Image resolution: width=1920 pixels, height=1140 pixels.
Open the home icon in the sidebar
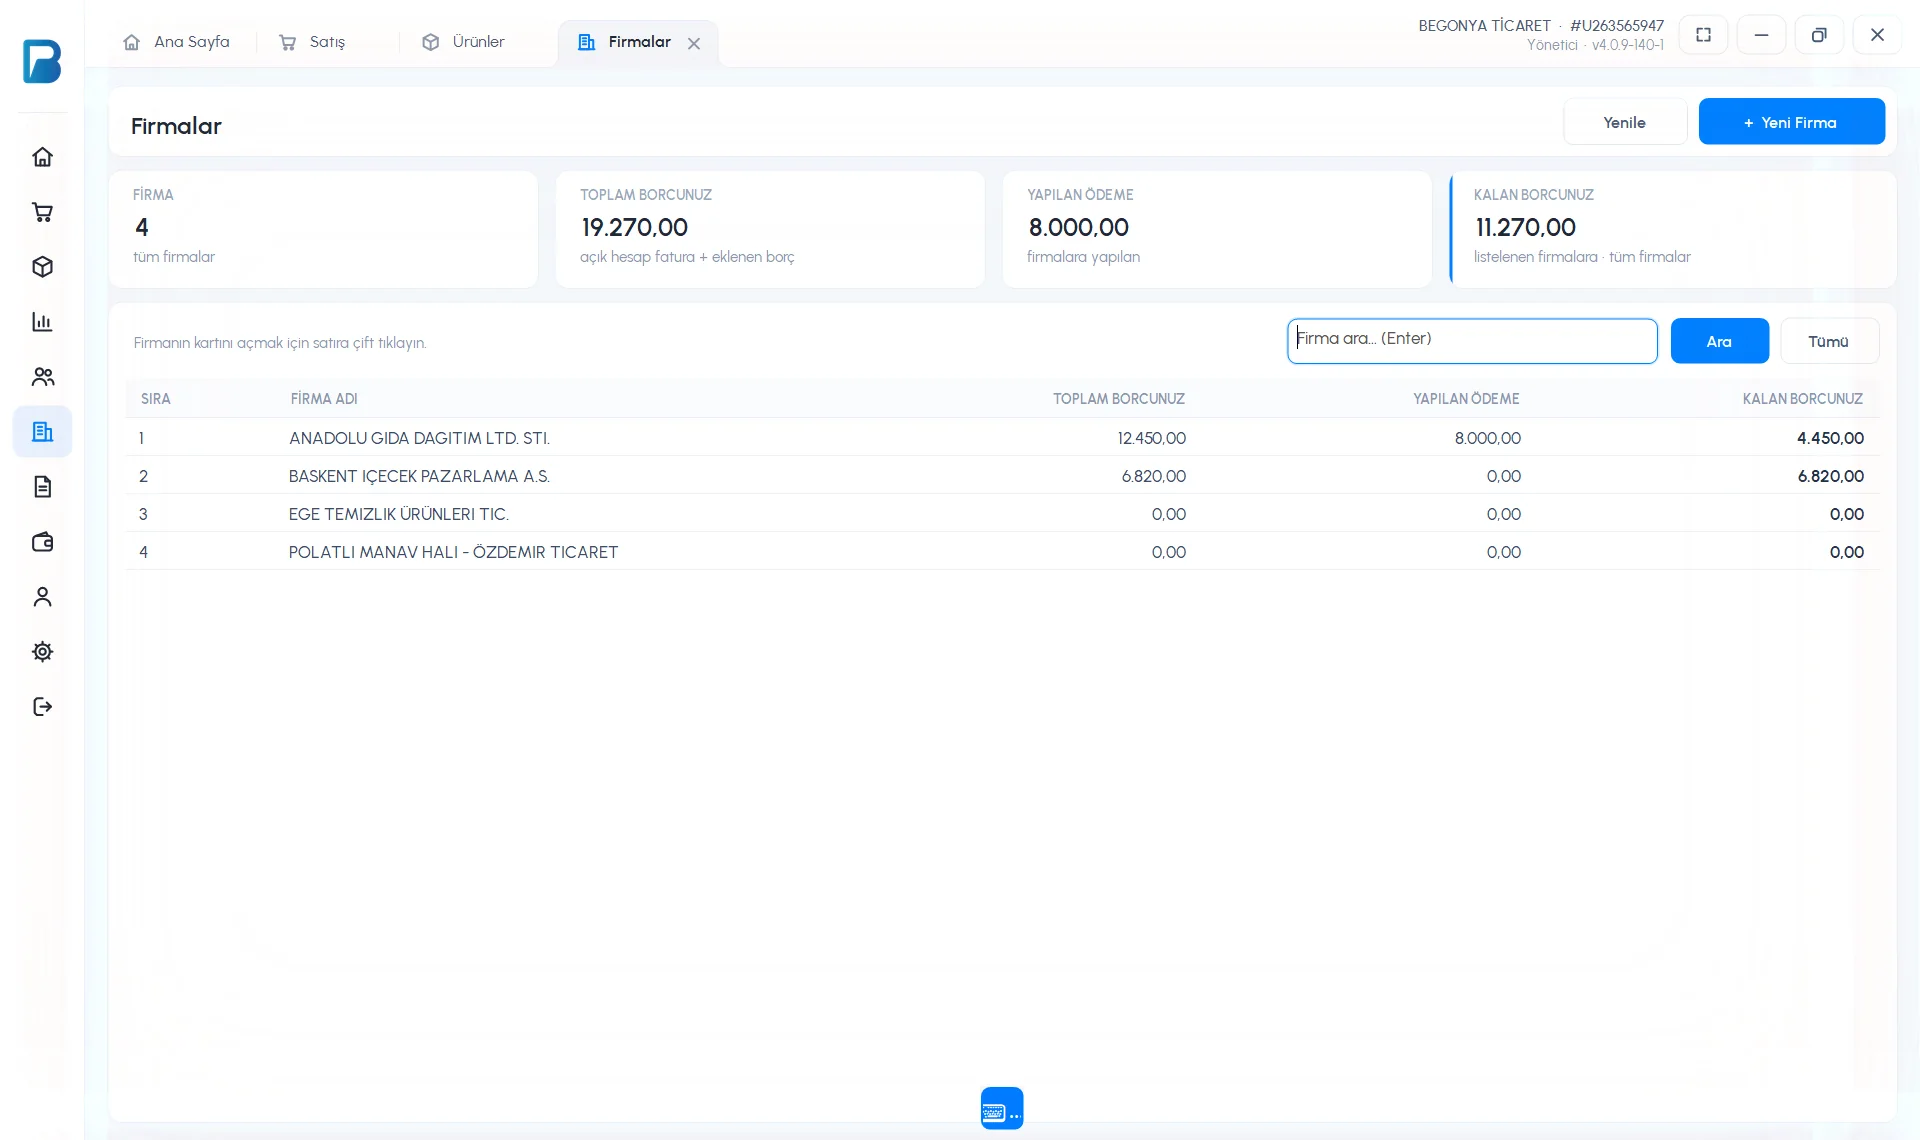tap(42, 157)
